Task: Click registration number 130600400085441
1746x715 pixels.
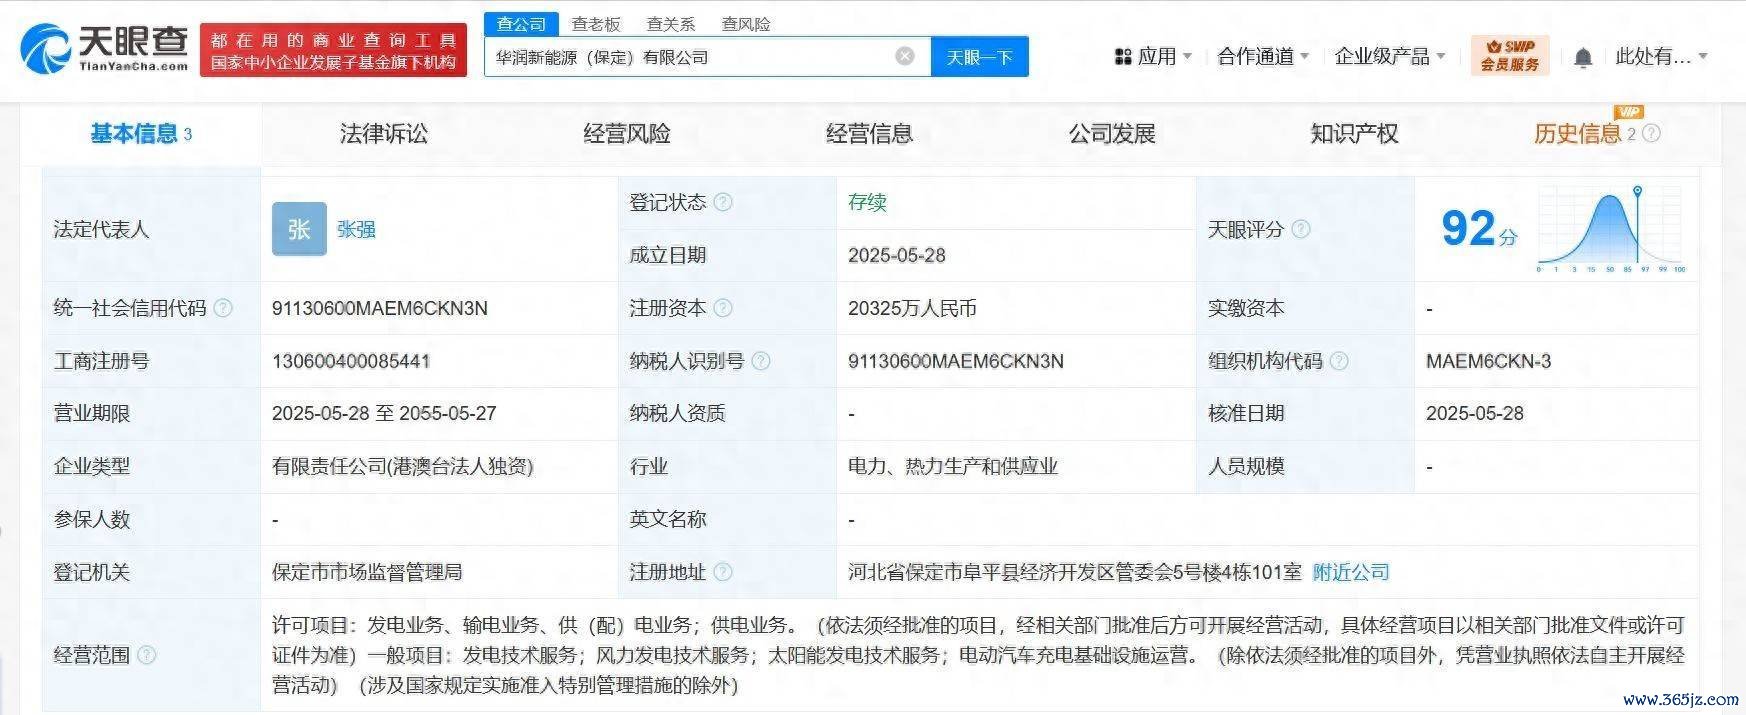Action: point(351,361)
